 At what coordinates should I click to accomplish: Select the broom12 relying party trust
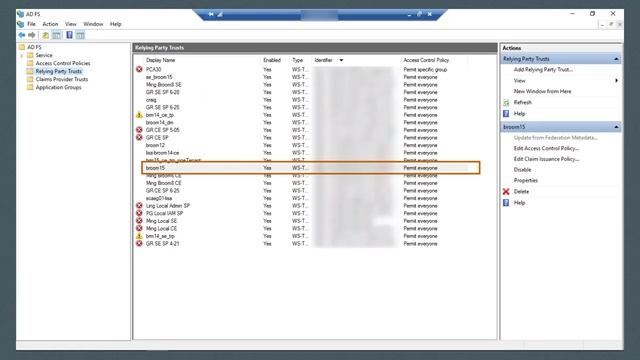point(155,145)
